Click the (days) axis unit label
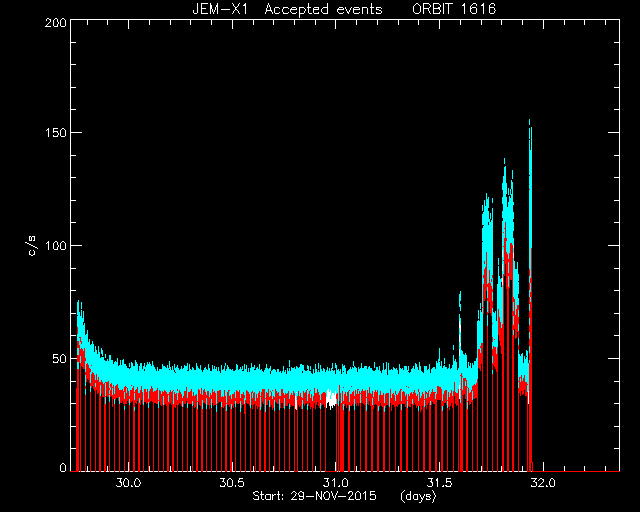This screenshot has width=640, height=512. coord(418,496)
